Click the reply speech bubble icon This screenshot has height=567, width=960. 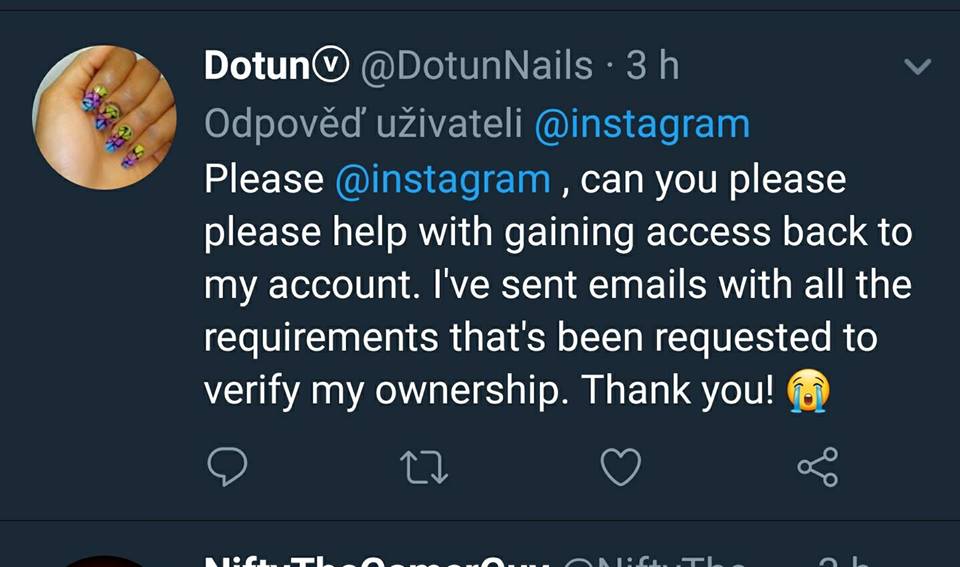[x=226, y=466]
